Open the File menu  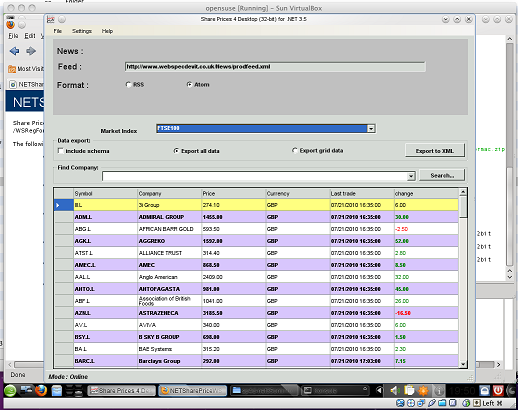coord(58,31)
